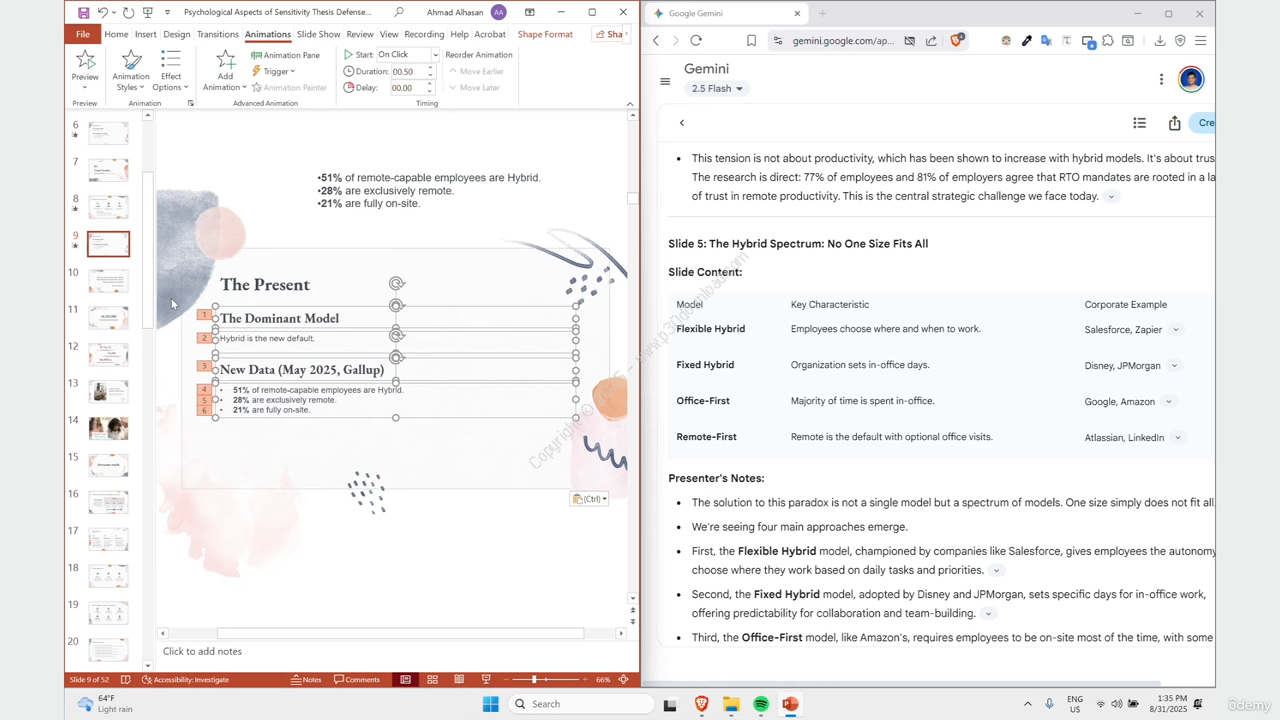The width and height of the screenshot is (1280, 720).
Task: Open the Transitions ribbon tab
Action: pyautogui.click(x=217, y=34)
